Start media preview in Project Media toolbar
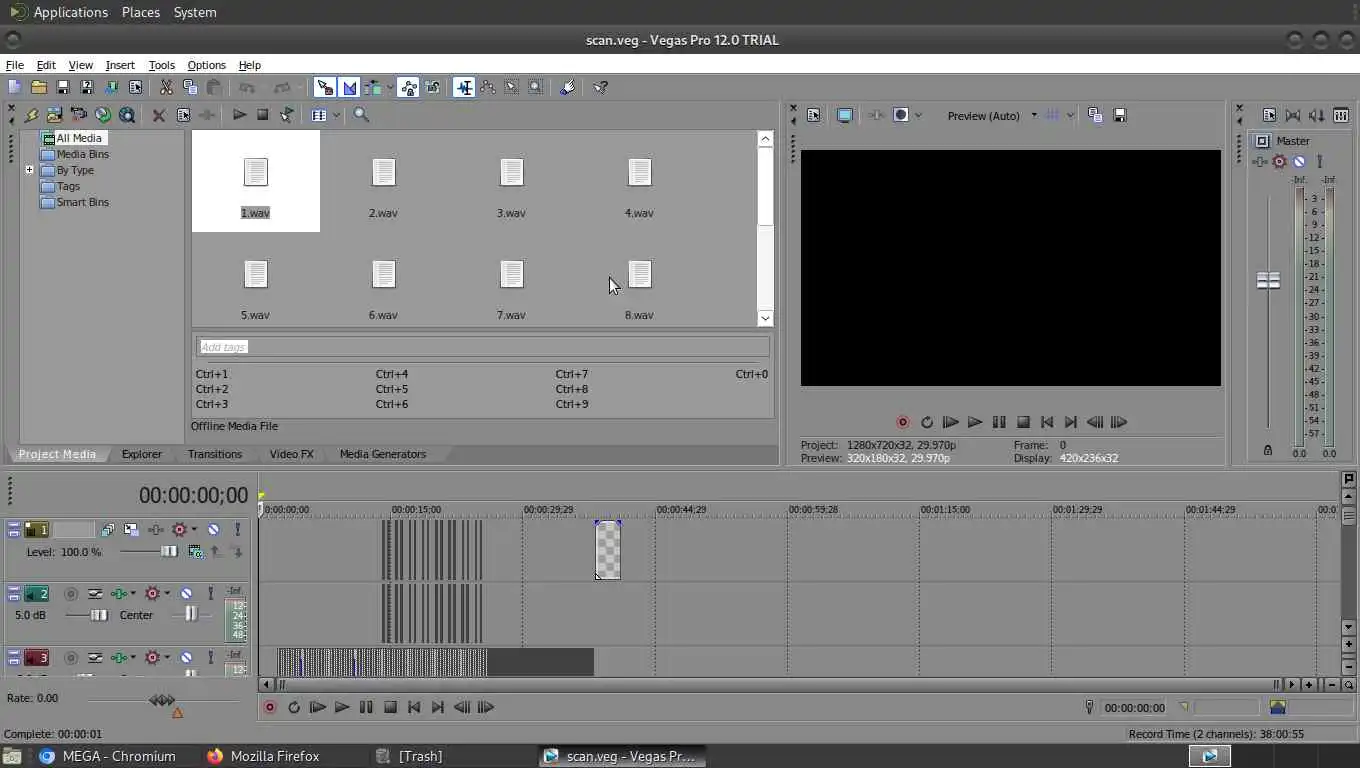 239,115
